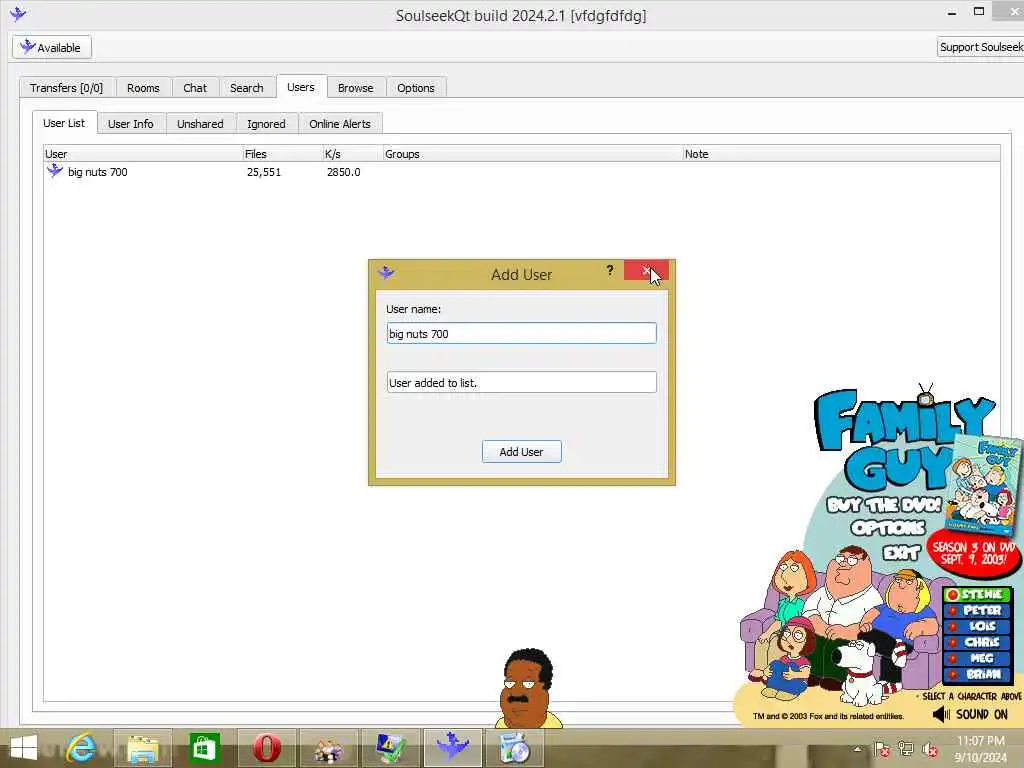
Task: Click OPTIONS on the Family Guy widget
Action: (888, 528)
